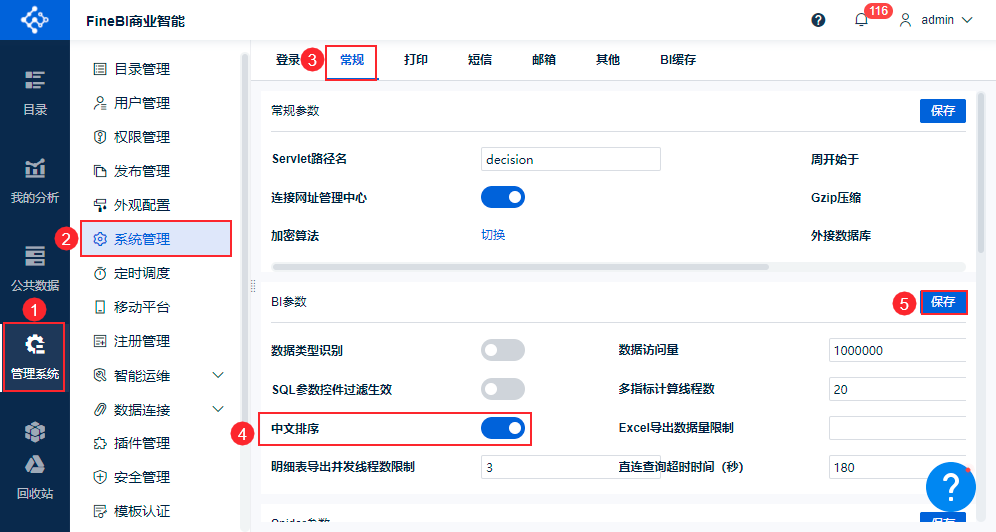
Task: Click 切换 link for 加密算法
Action: [x=493, y=235]
